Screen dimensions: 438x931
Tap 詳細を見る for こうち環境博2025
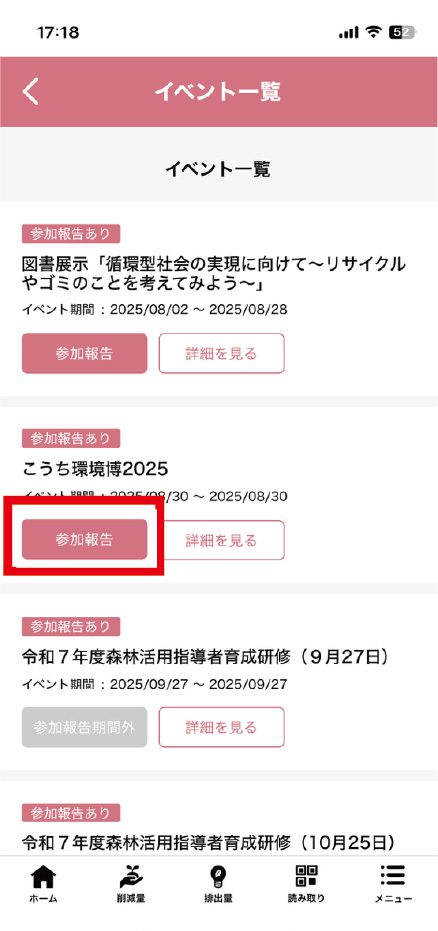[x=221, y=540]
